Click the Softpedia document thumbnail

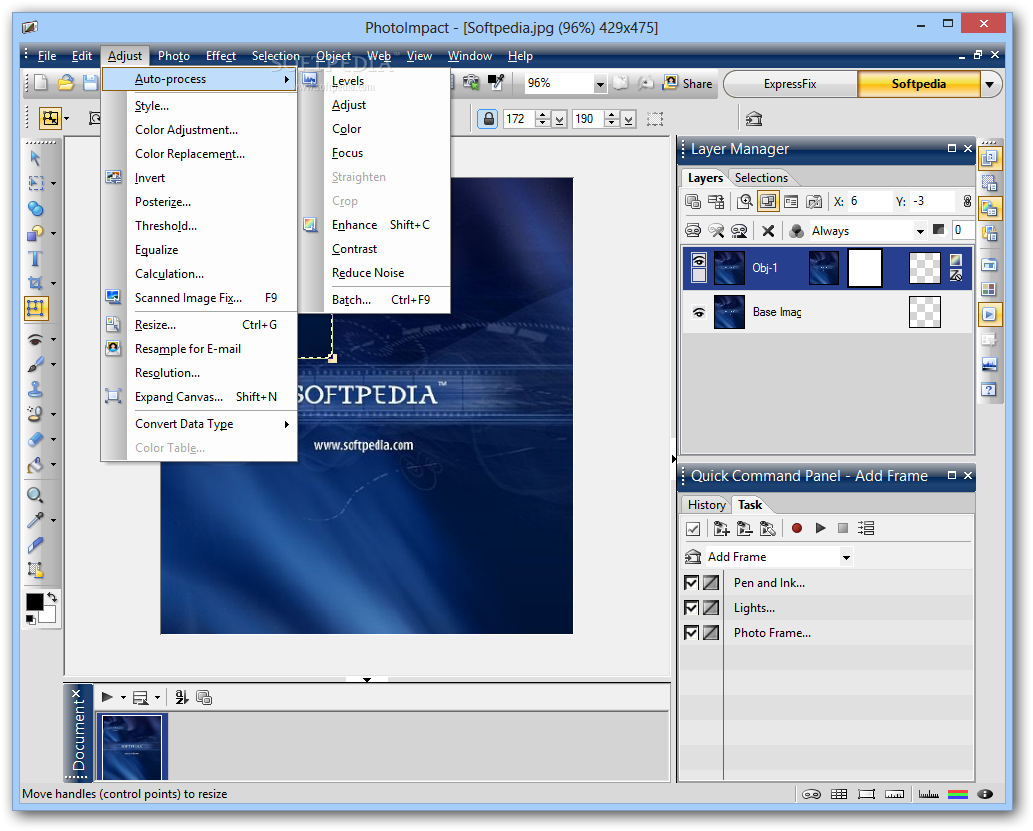pyautogui.click(x=132, y=747)
